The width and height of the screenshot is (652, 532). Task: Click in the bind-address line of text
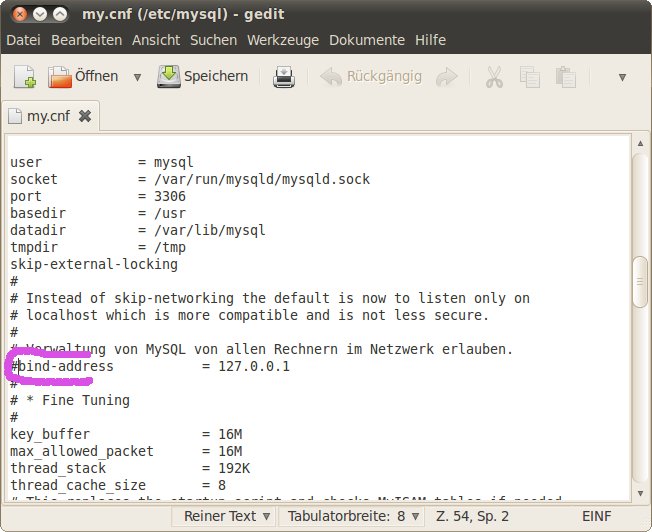coord(150,367)
